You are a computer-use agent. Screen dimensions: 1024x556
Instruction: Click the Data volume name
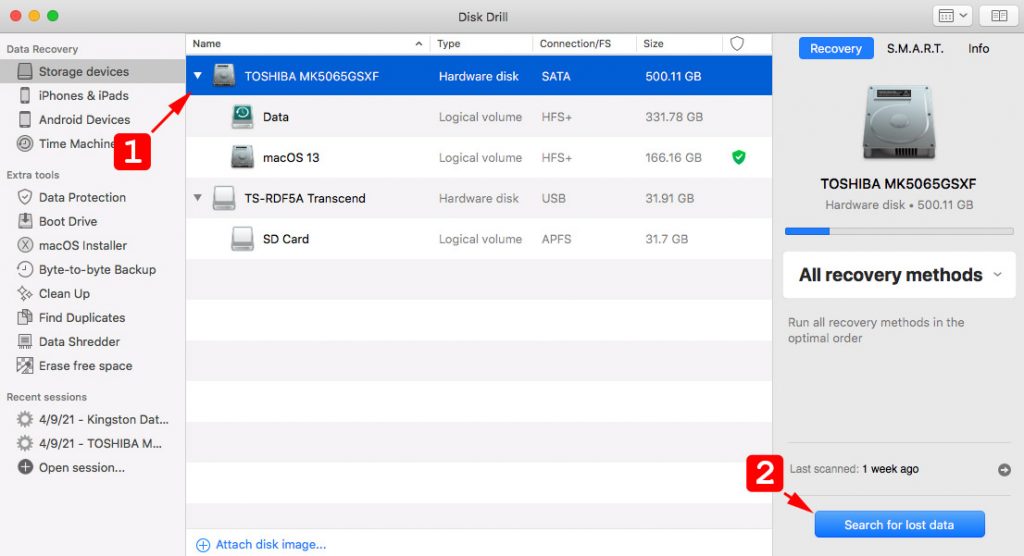pos(276,117)
